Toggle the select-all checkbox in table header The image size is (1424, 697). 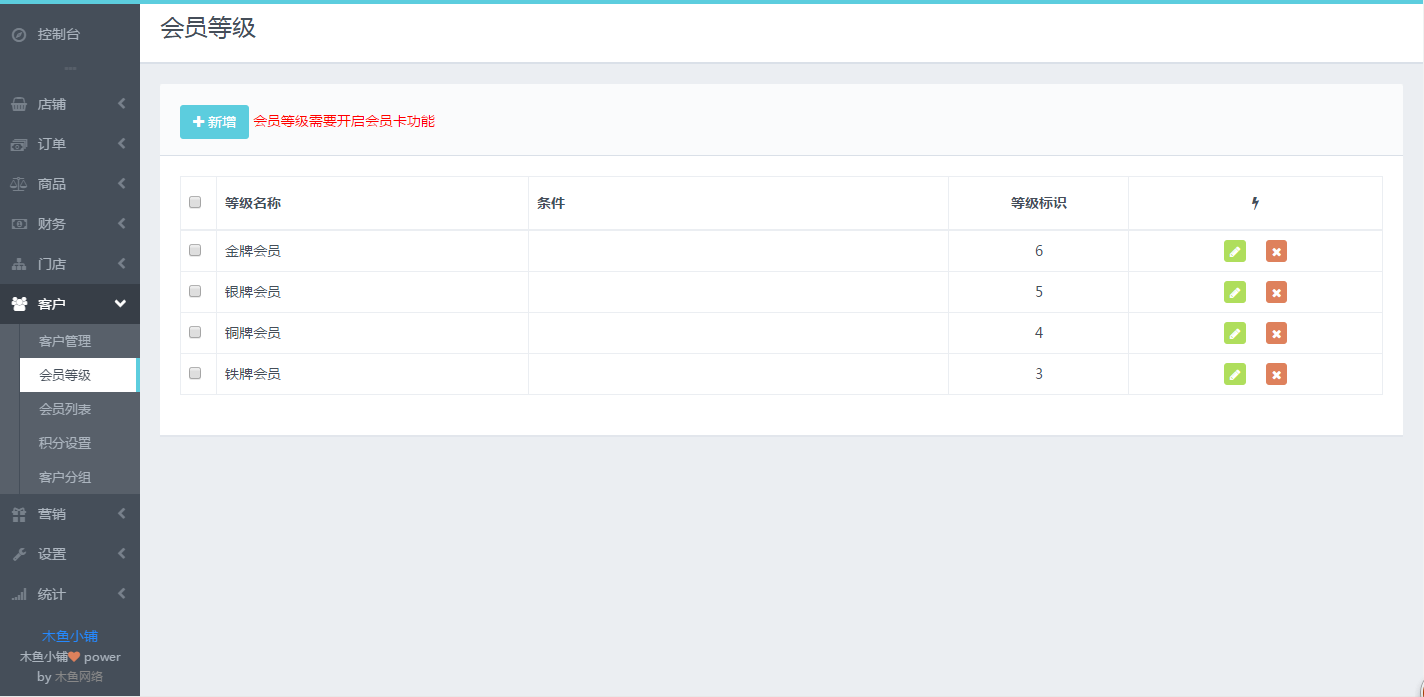[195, 202]
